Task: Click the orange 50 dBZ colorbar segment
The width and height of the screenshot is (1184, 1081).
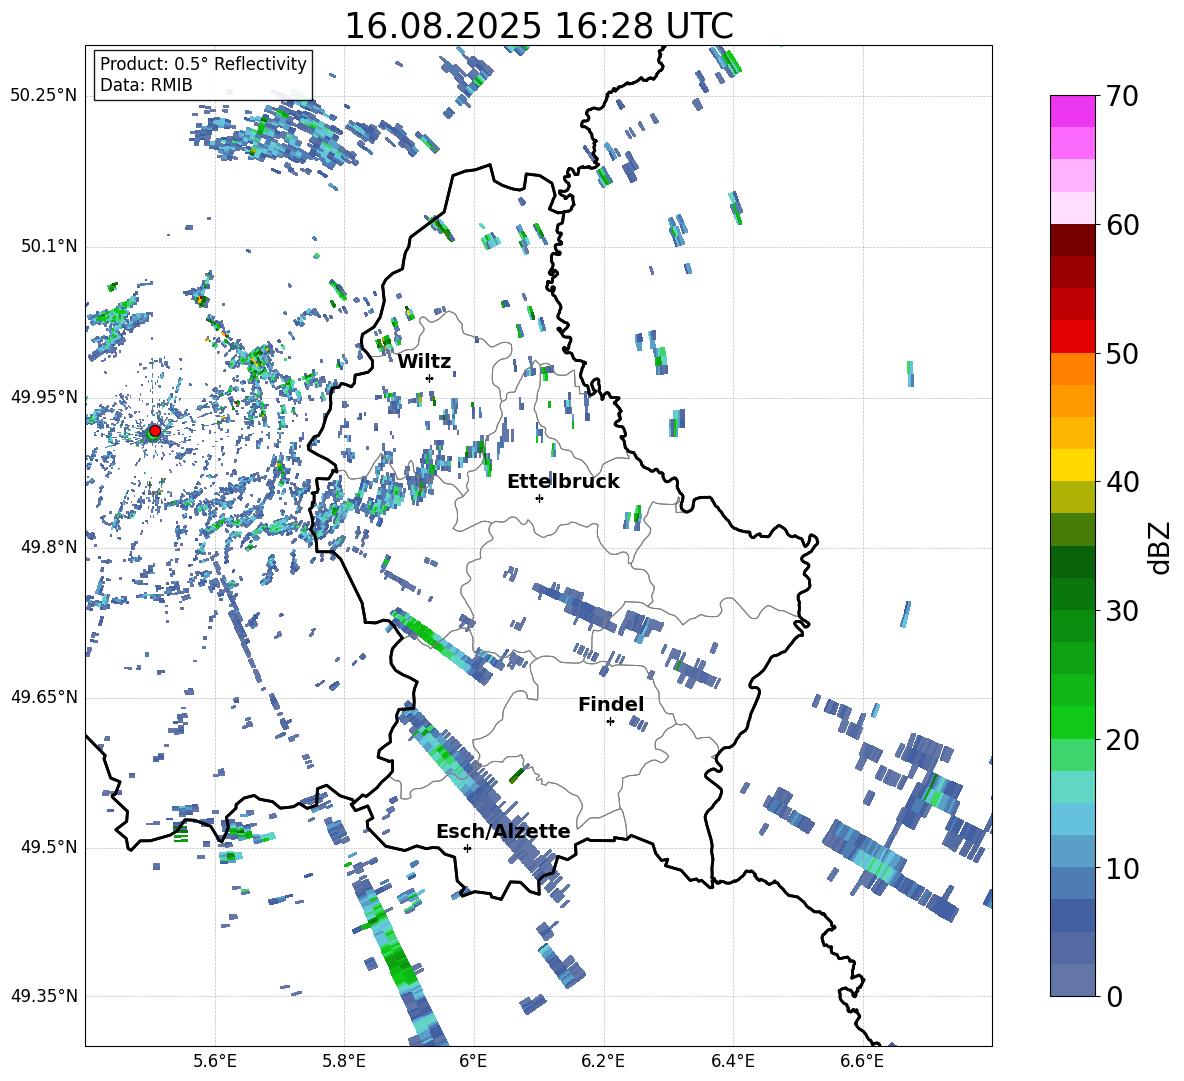Action: point(1072,368)
